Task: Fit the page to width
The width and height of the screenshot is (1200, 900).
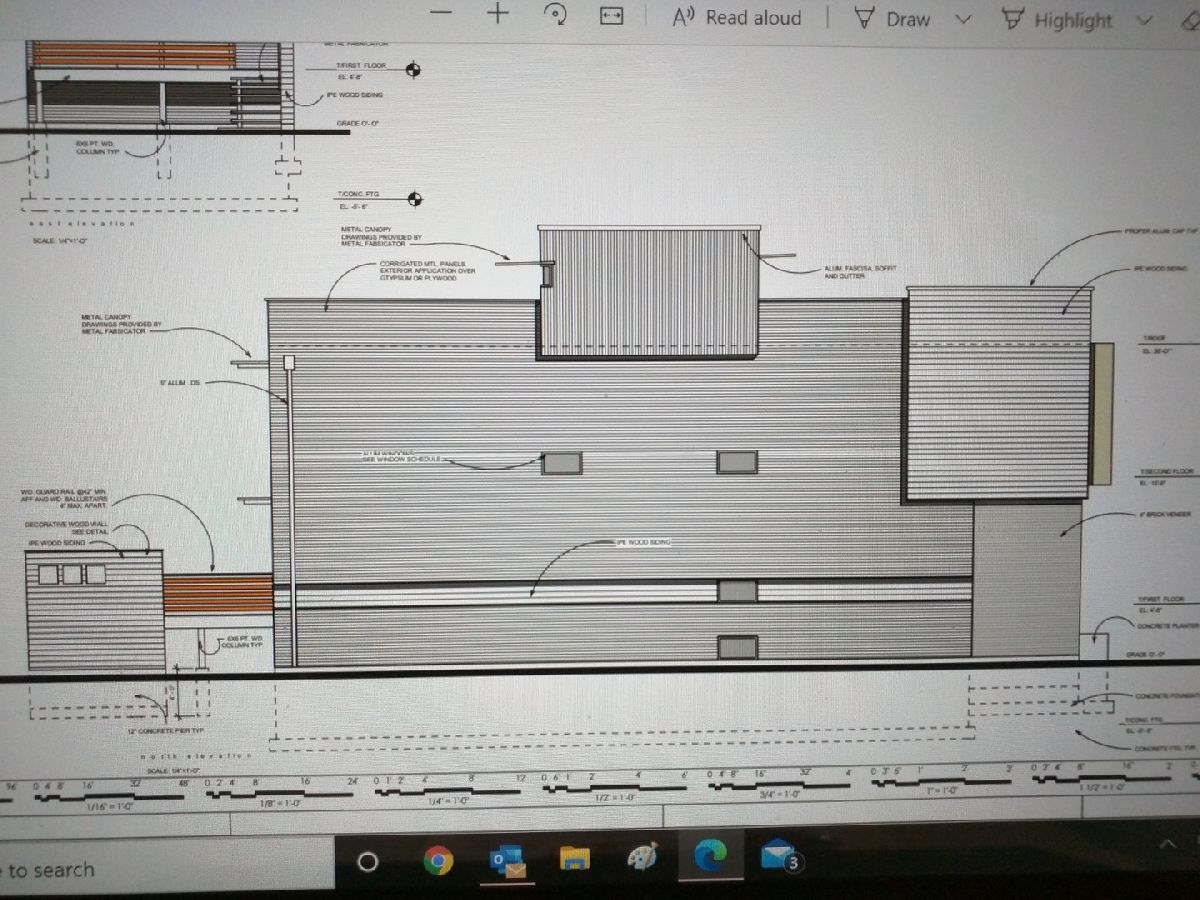Action: 612,16
